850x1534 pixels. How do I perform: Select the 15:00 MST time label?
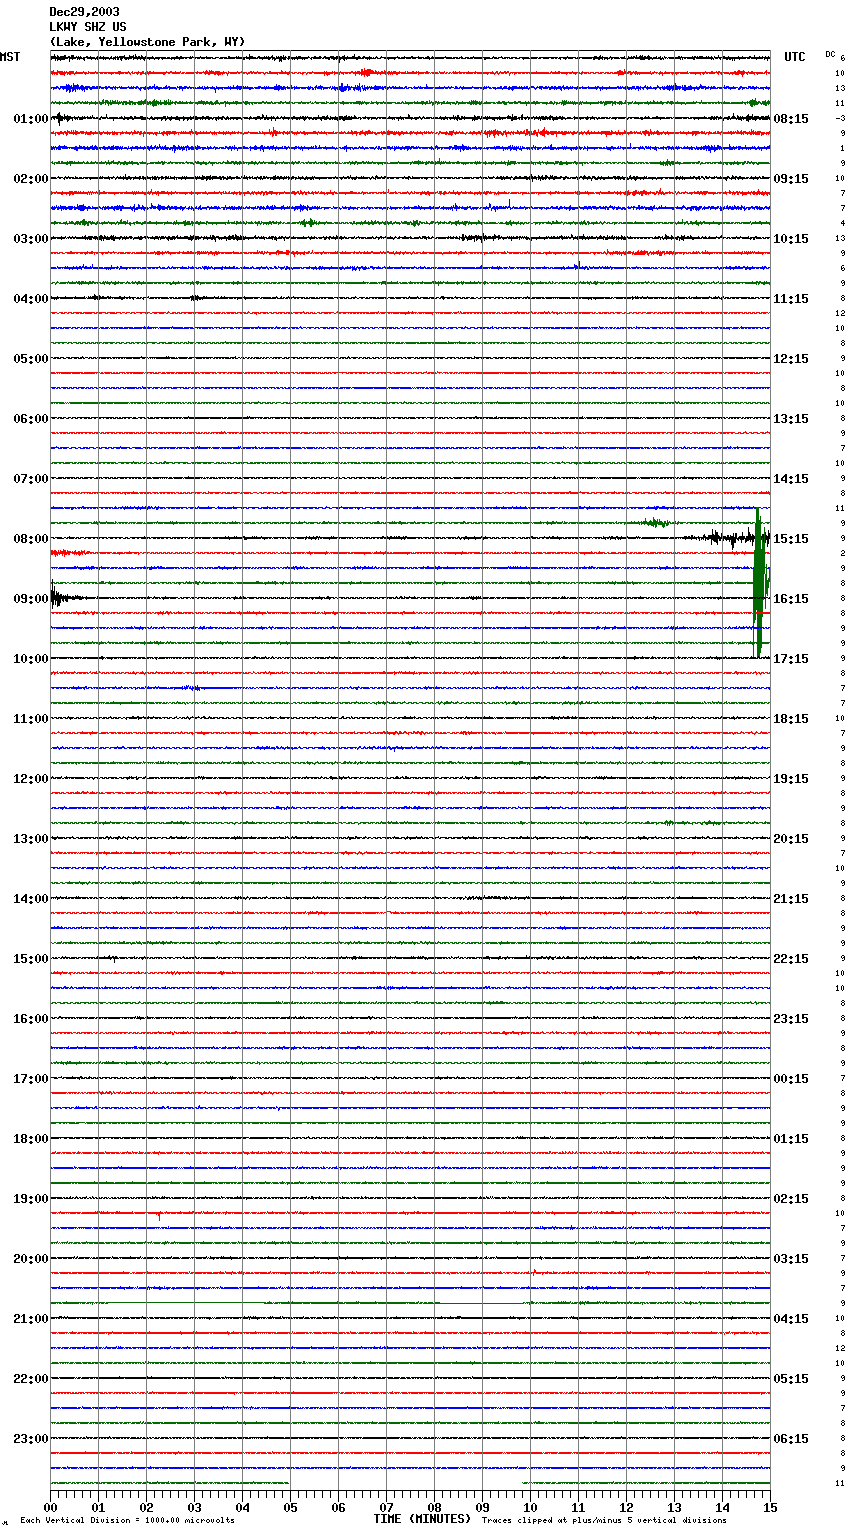[31, 959]
